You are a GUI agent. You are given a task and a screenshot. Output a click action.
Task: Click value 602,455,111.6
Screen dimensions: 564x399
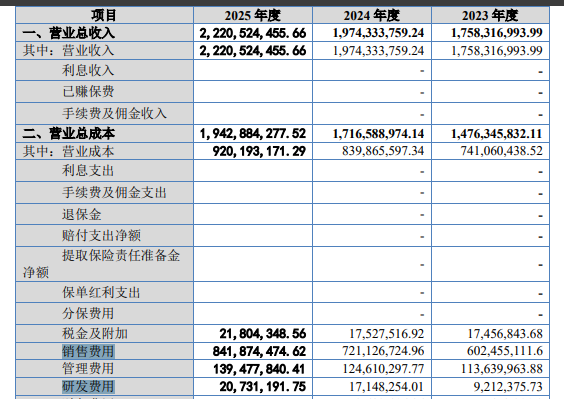pyautogui.click(x=505, y=351)
